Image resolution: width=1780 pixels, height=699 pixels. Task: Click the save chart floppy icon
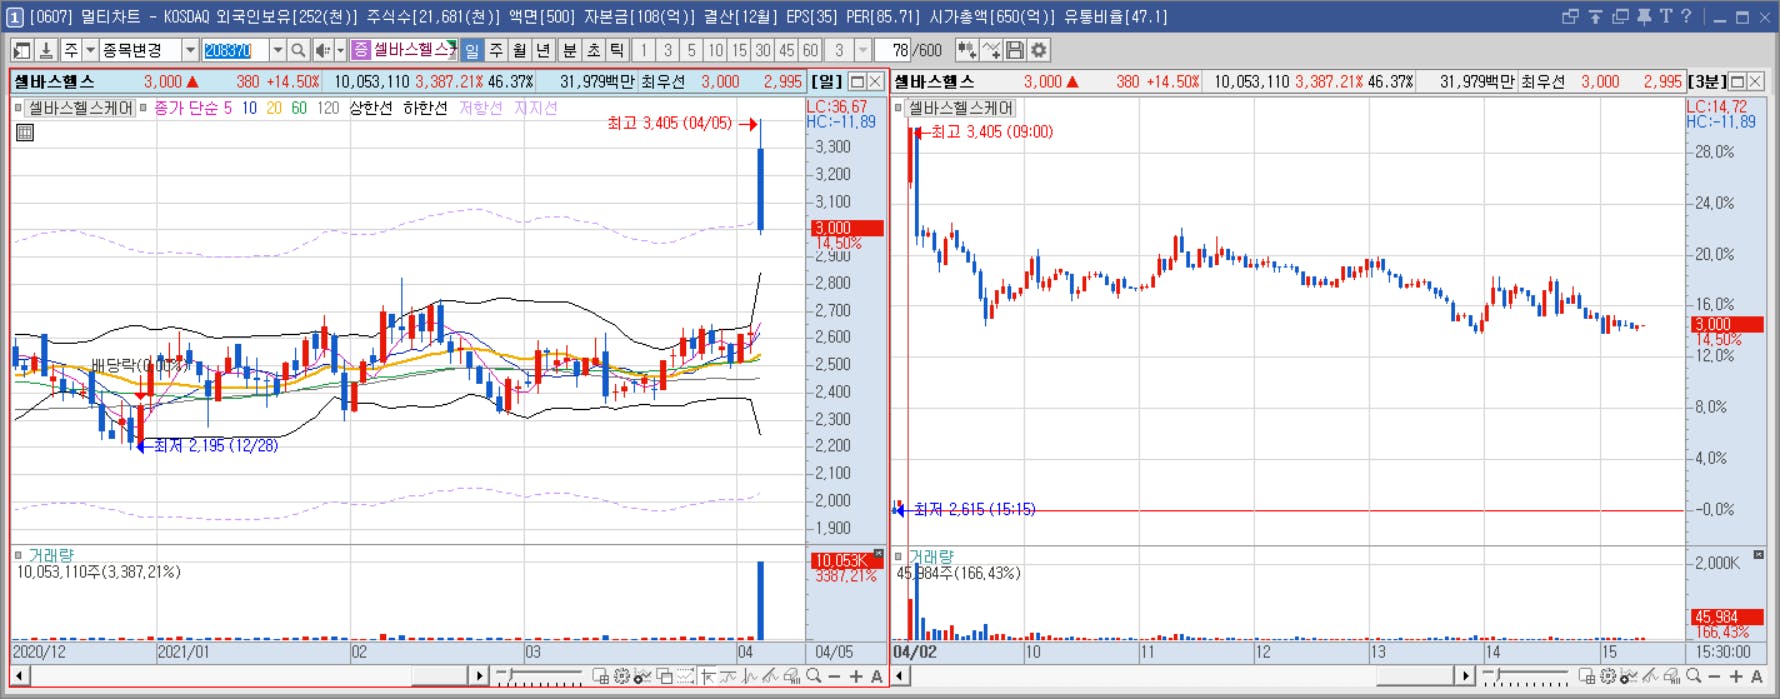tap(1015, 50)
